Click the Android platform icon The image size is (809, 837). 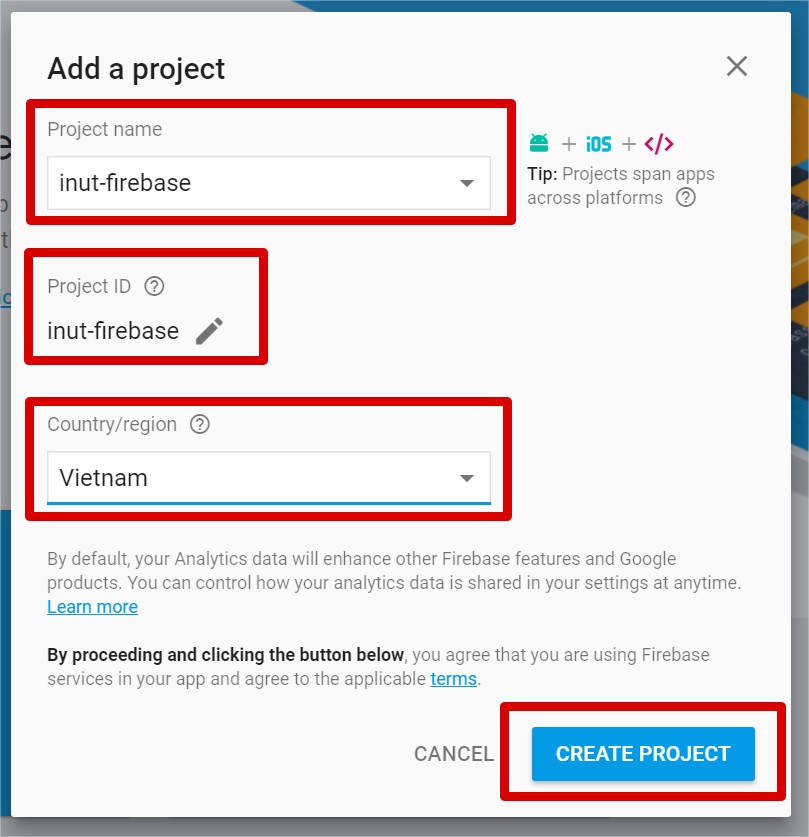pyautogui.click(x=540, y=144)
